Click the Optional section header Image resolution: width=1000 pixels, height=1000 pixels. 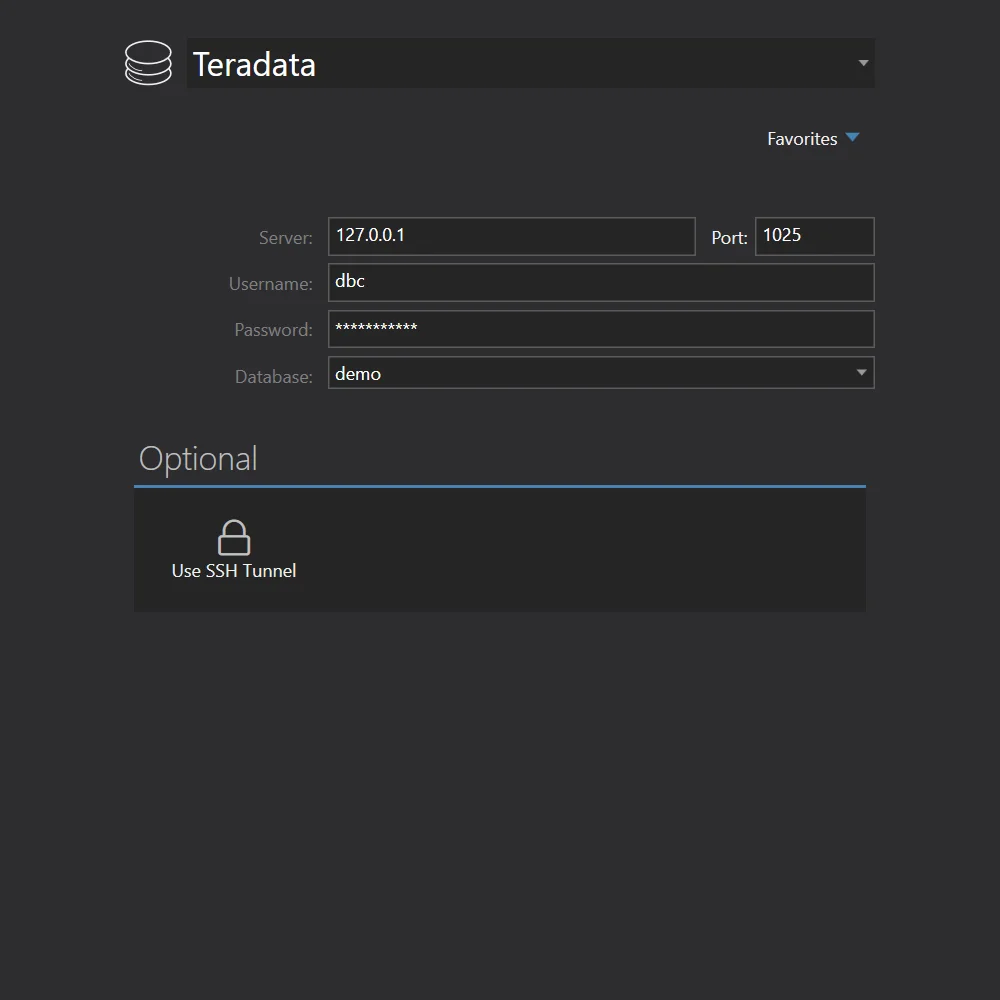(x=198, y=458)
